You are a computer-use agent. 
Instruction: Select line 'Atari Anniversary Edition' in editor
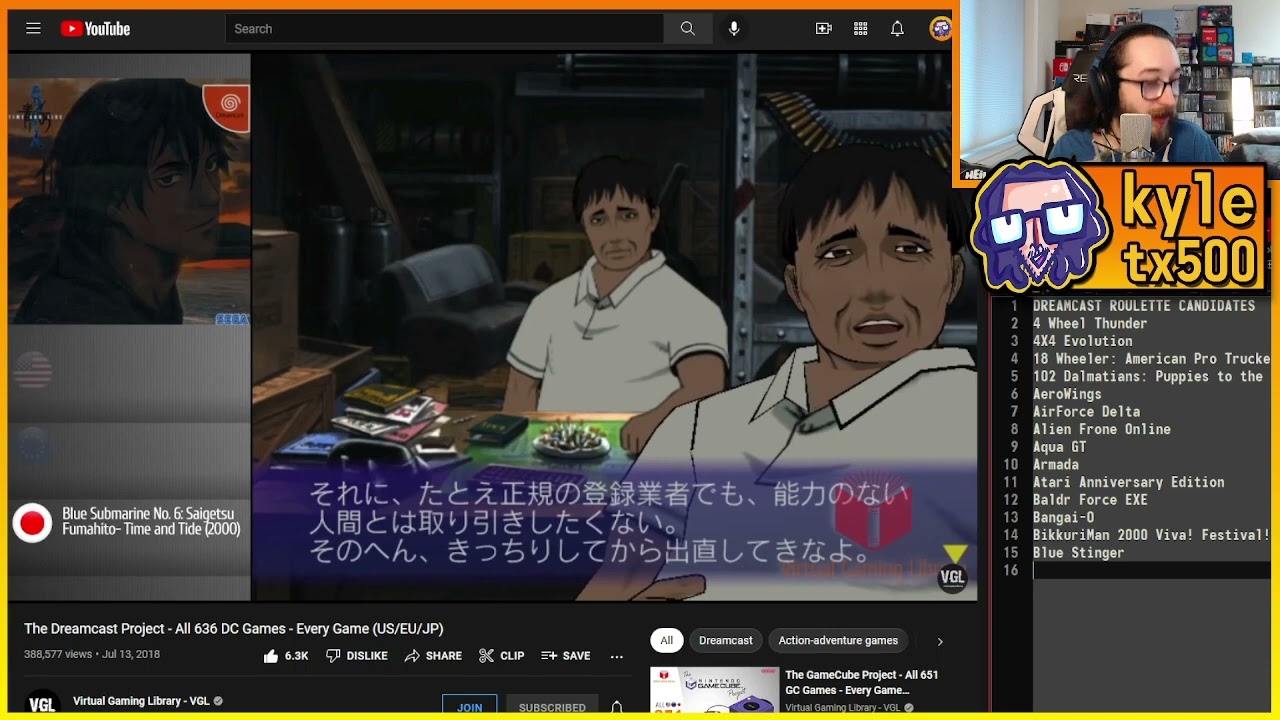click(x=1129, y=482)
